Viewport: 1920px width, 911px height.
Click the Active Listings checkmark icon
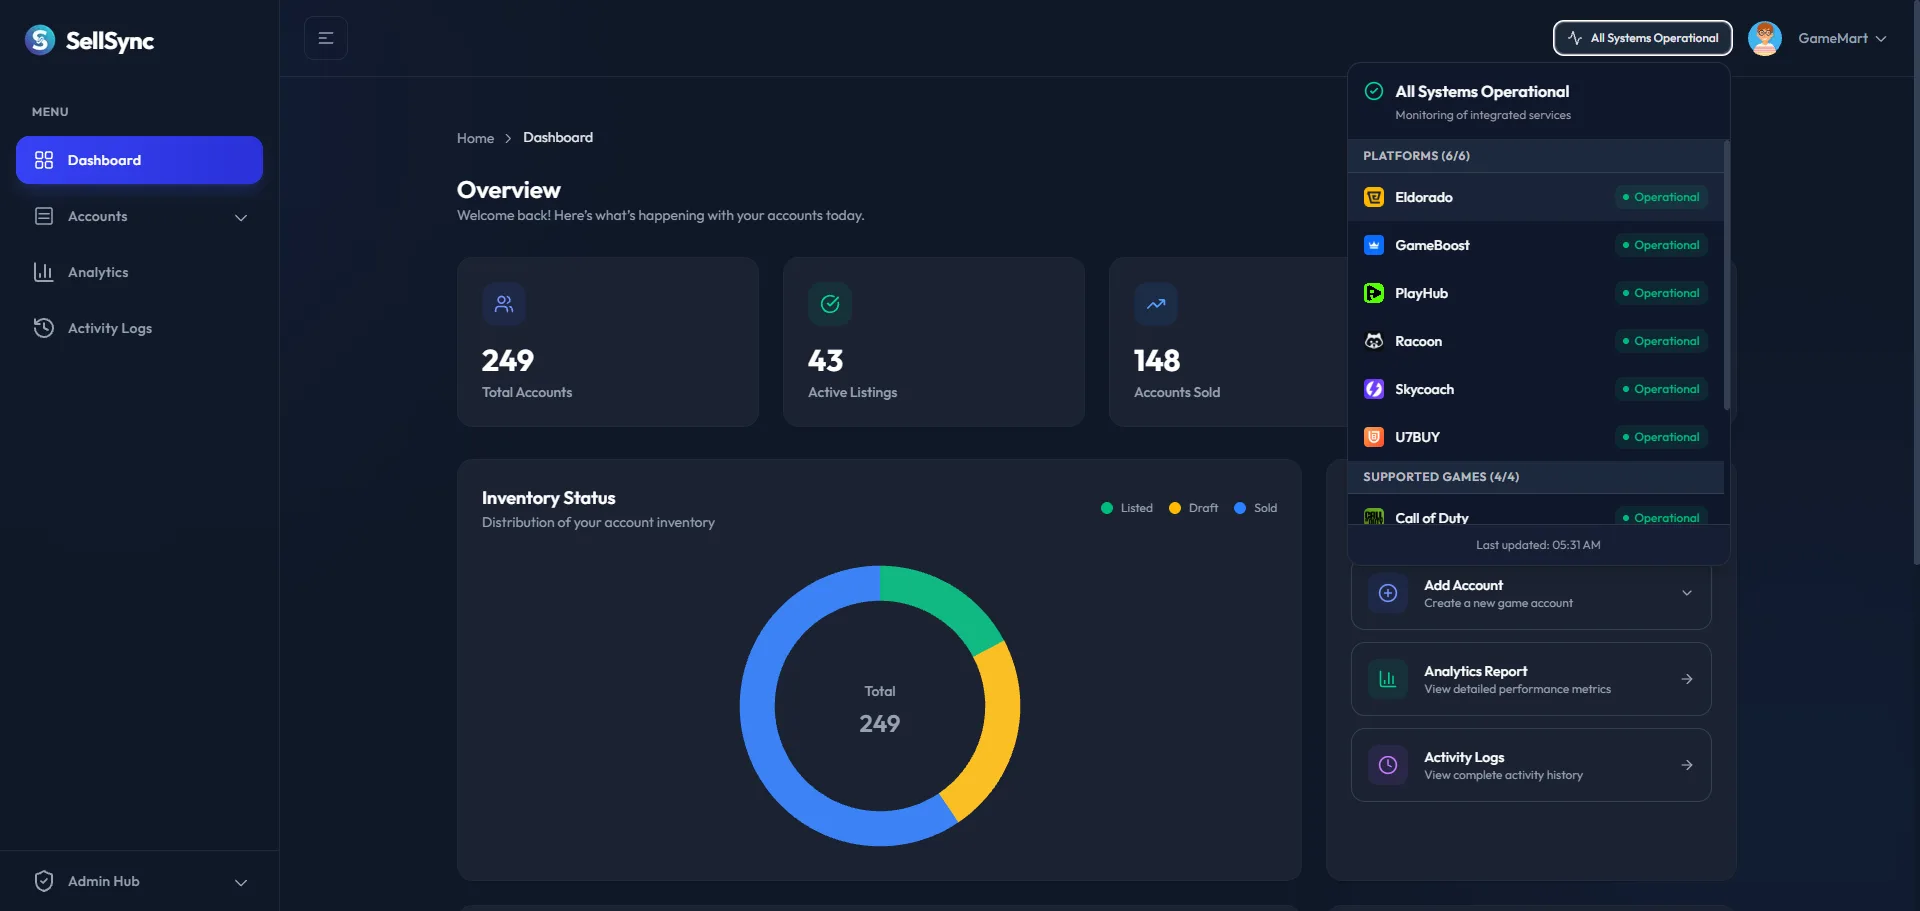tap(830, 304)
